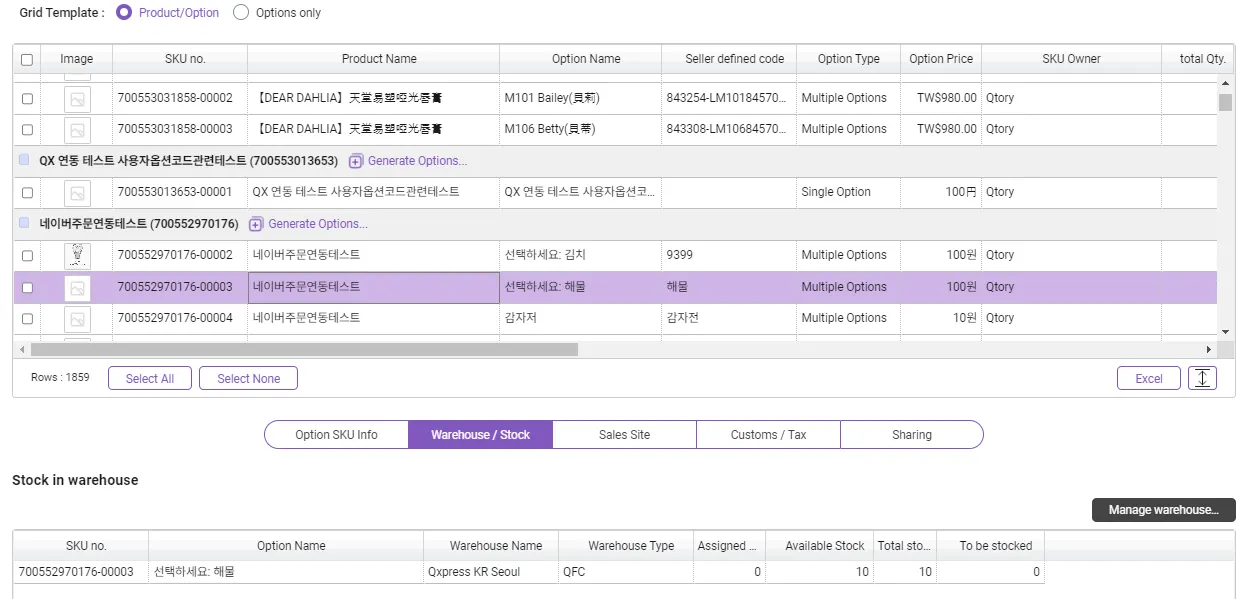Click the grid height expand icon beside Excel
The height and width of the screenshot is (599, 1249).
[1202, 378]
